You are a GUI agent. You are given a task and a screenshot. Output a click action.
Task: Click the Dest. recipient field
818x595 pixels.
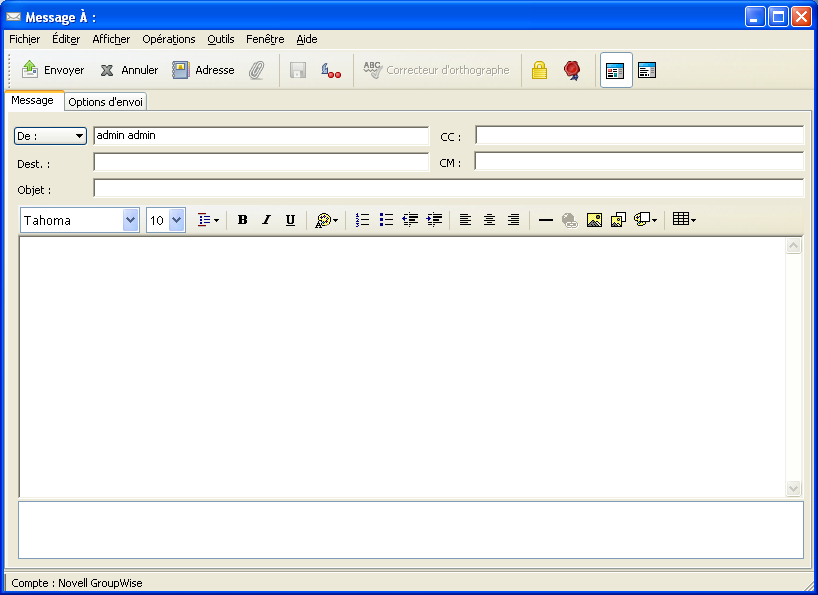(261, 162)
